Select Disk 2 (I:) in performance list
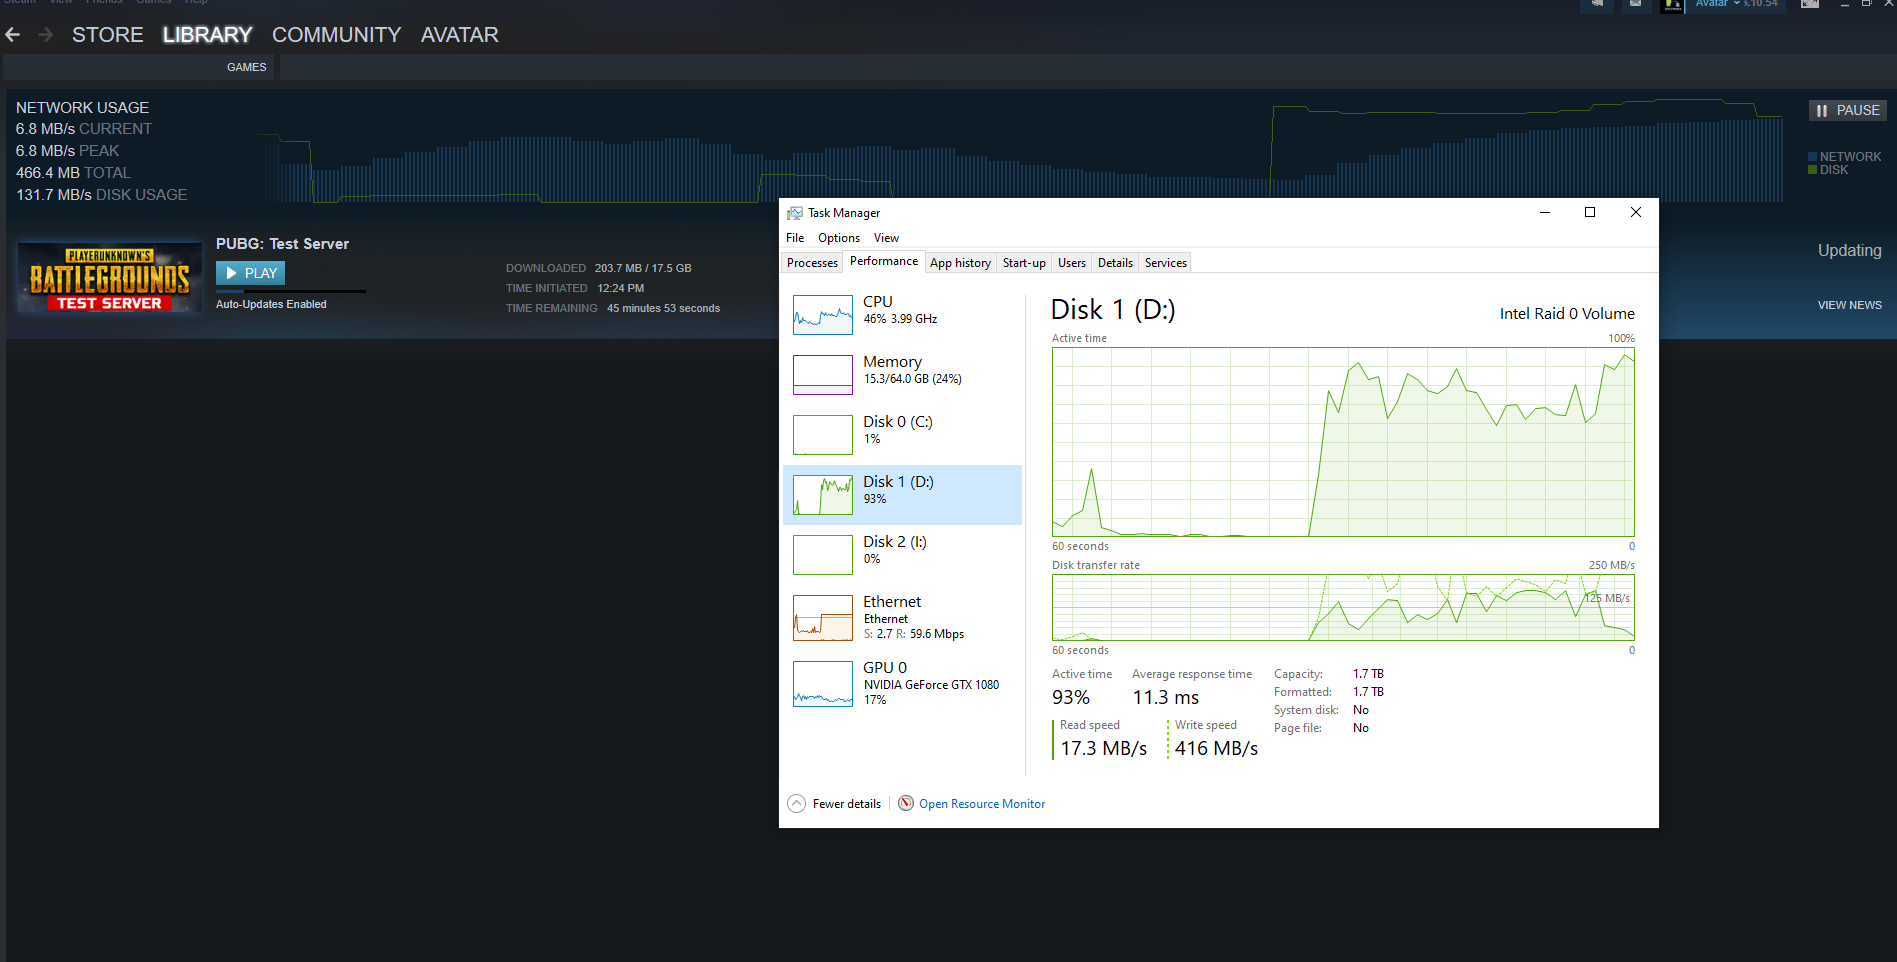1897x962 pixels. tap(902, 555)
